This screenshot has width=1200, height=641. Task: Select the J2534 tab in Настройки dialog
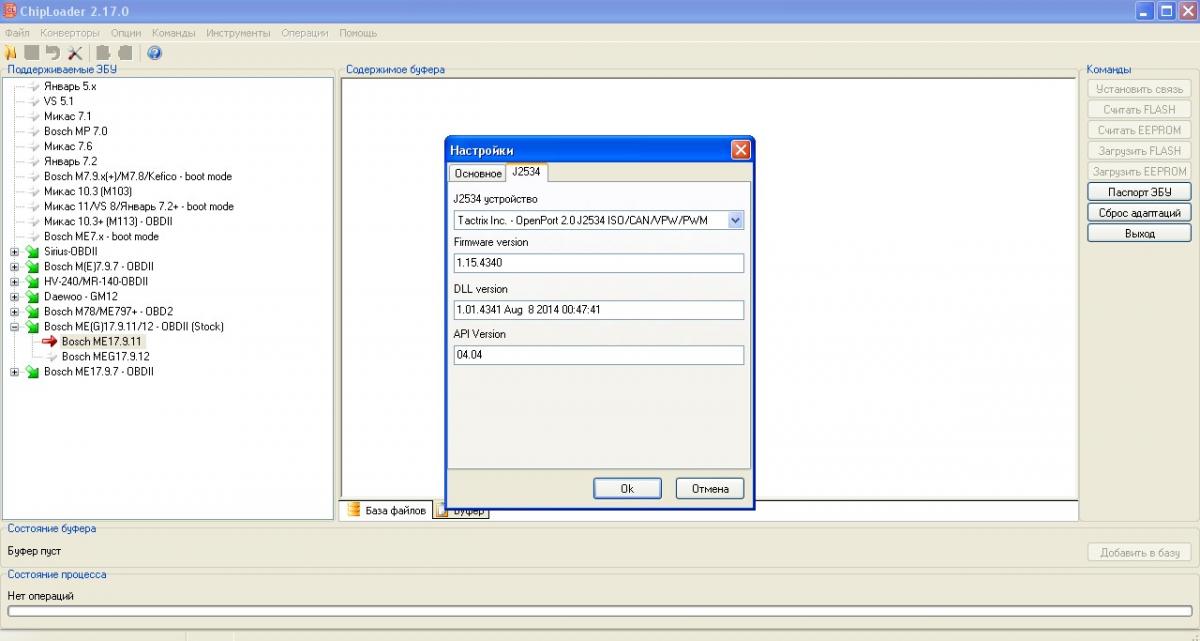[x=526, y=172]
